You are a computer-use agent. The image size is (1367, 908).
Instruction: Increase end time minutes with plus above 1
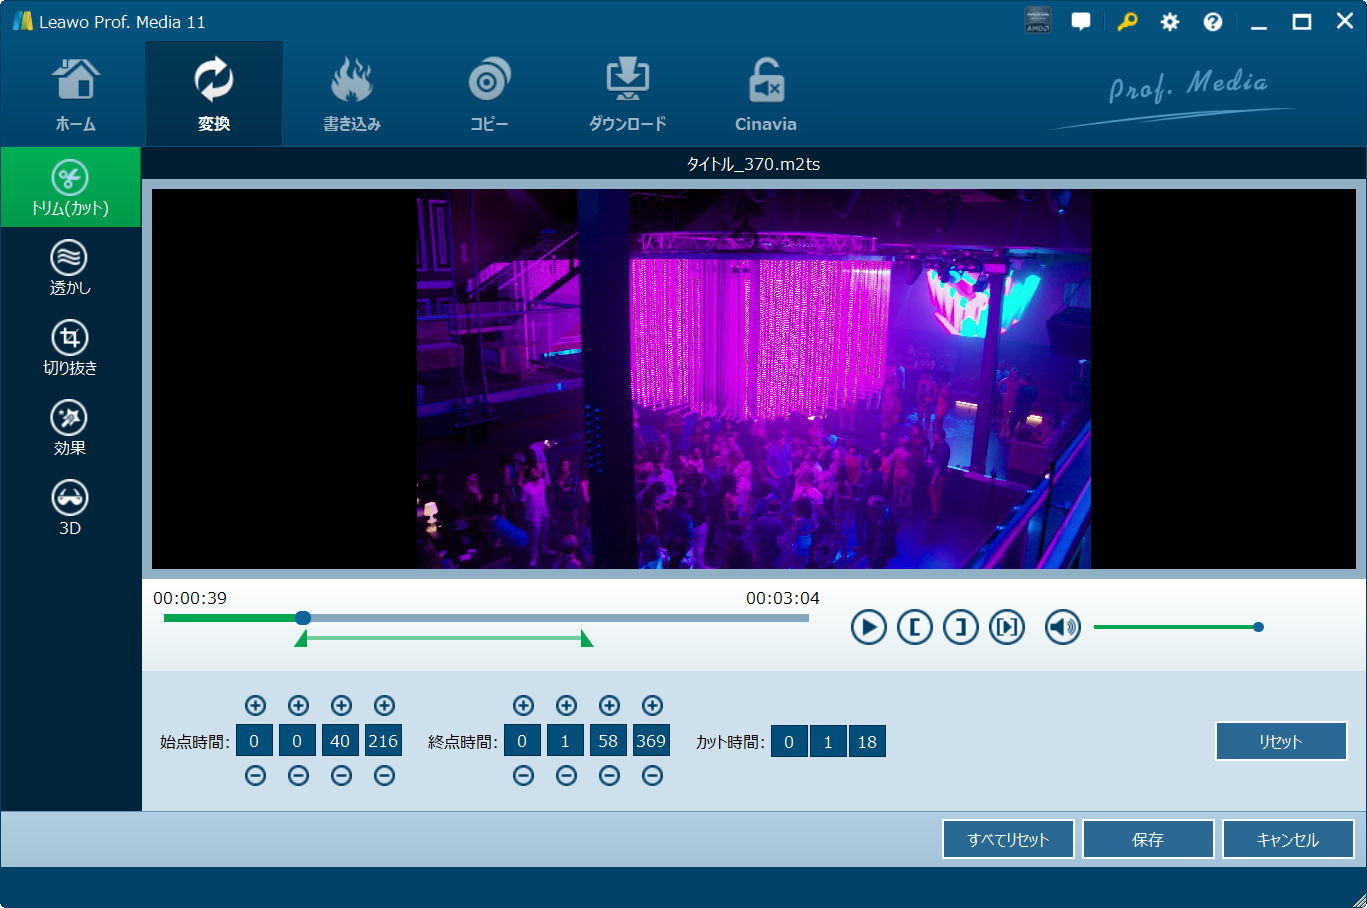click(x=566, y=706)
